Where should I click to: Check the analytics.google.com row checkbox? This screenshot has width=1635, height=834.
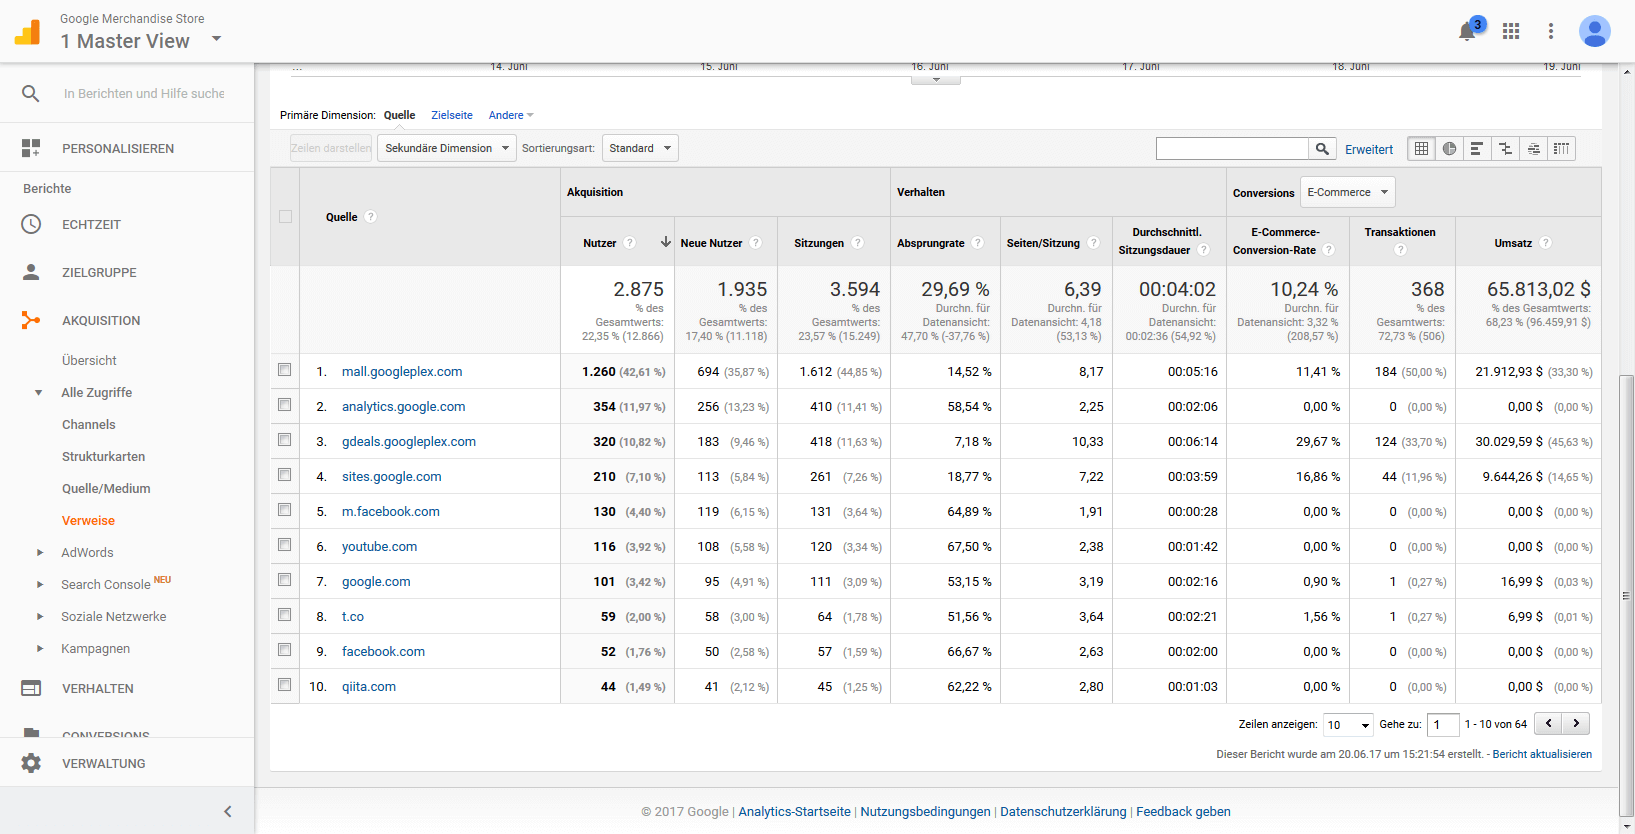(x=285, y=405)
